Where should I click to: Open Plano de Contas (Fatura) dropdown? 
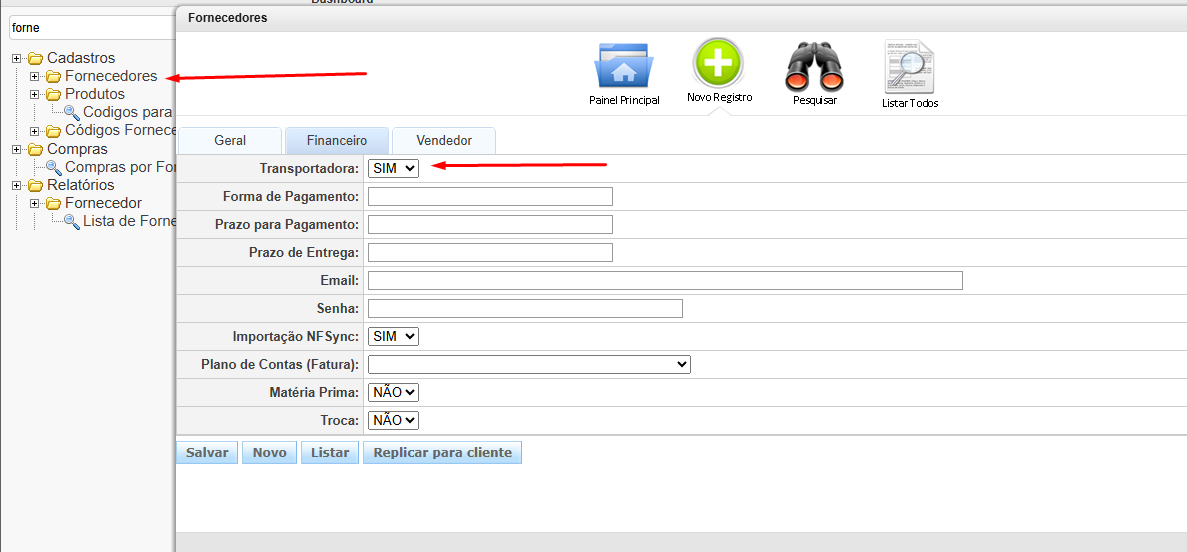[529, 365]
